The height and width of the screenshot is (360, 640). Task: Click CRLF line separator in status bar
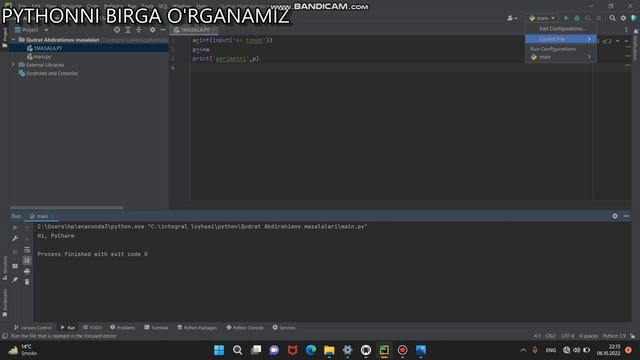(550, 336)
